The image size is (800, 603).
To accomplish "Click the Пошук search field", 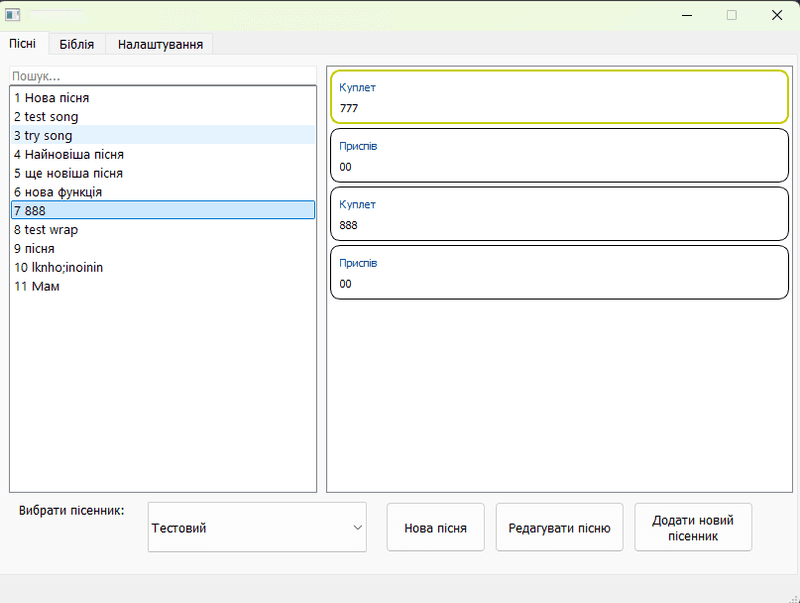I will pyautogui.click(x=163, y=76).
